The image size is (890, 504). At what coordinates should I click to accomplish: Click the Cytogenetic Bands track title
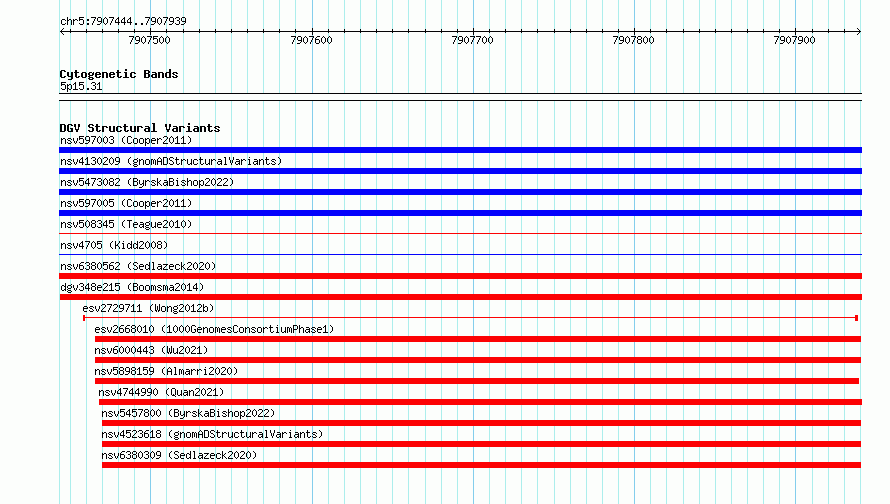coord(119,74)
